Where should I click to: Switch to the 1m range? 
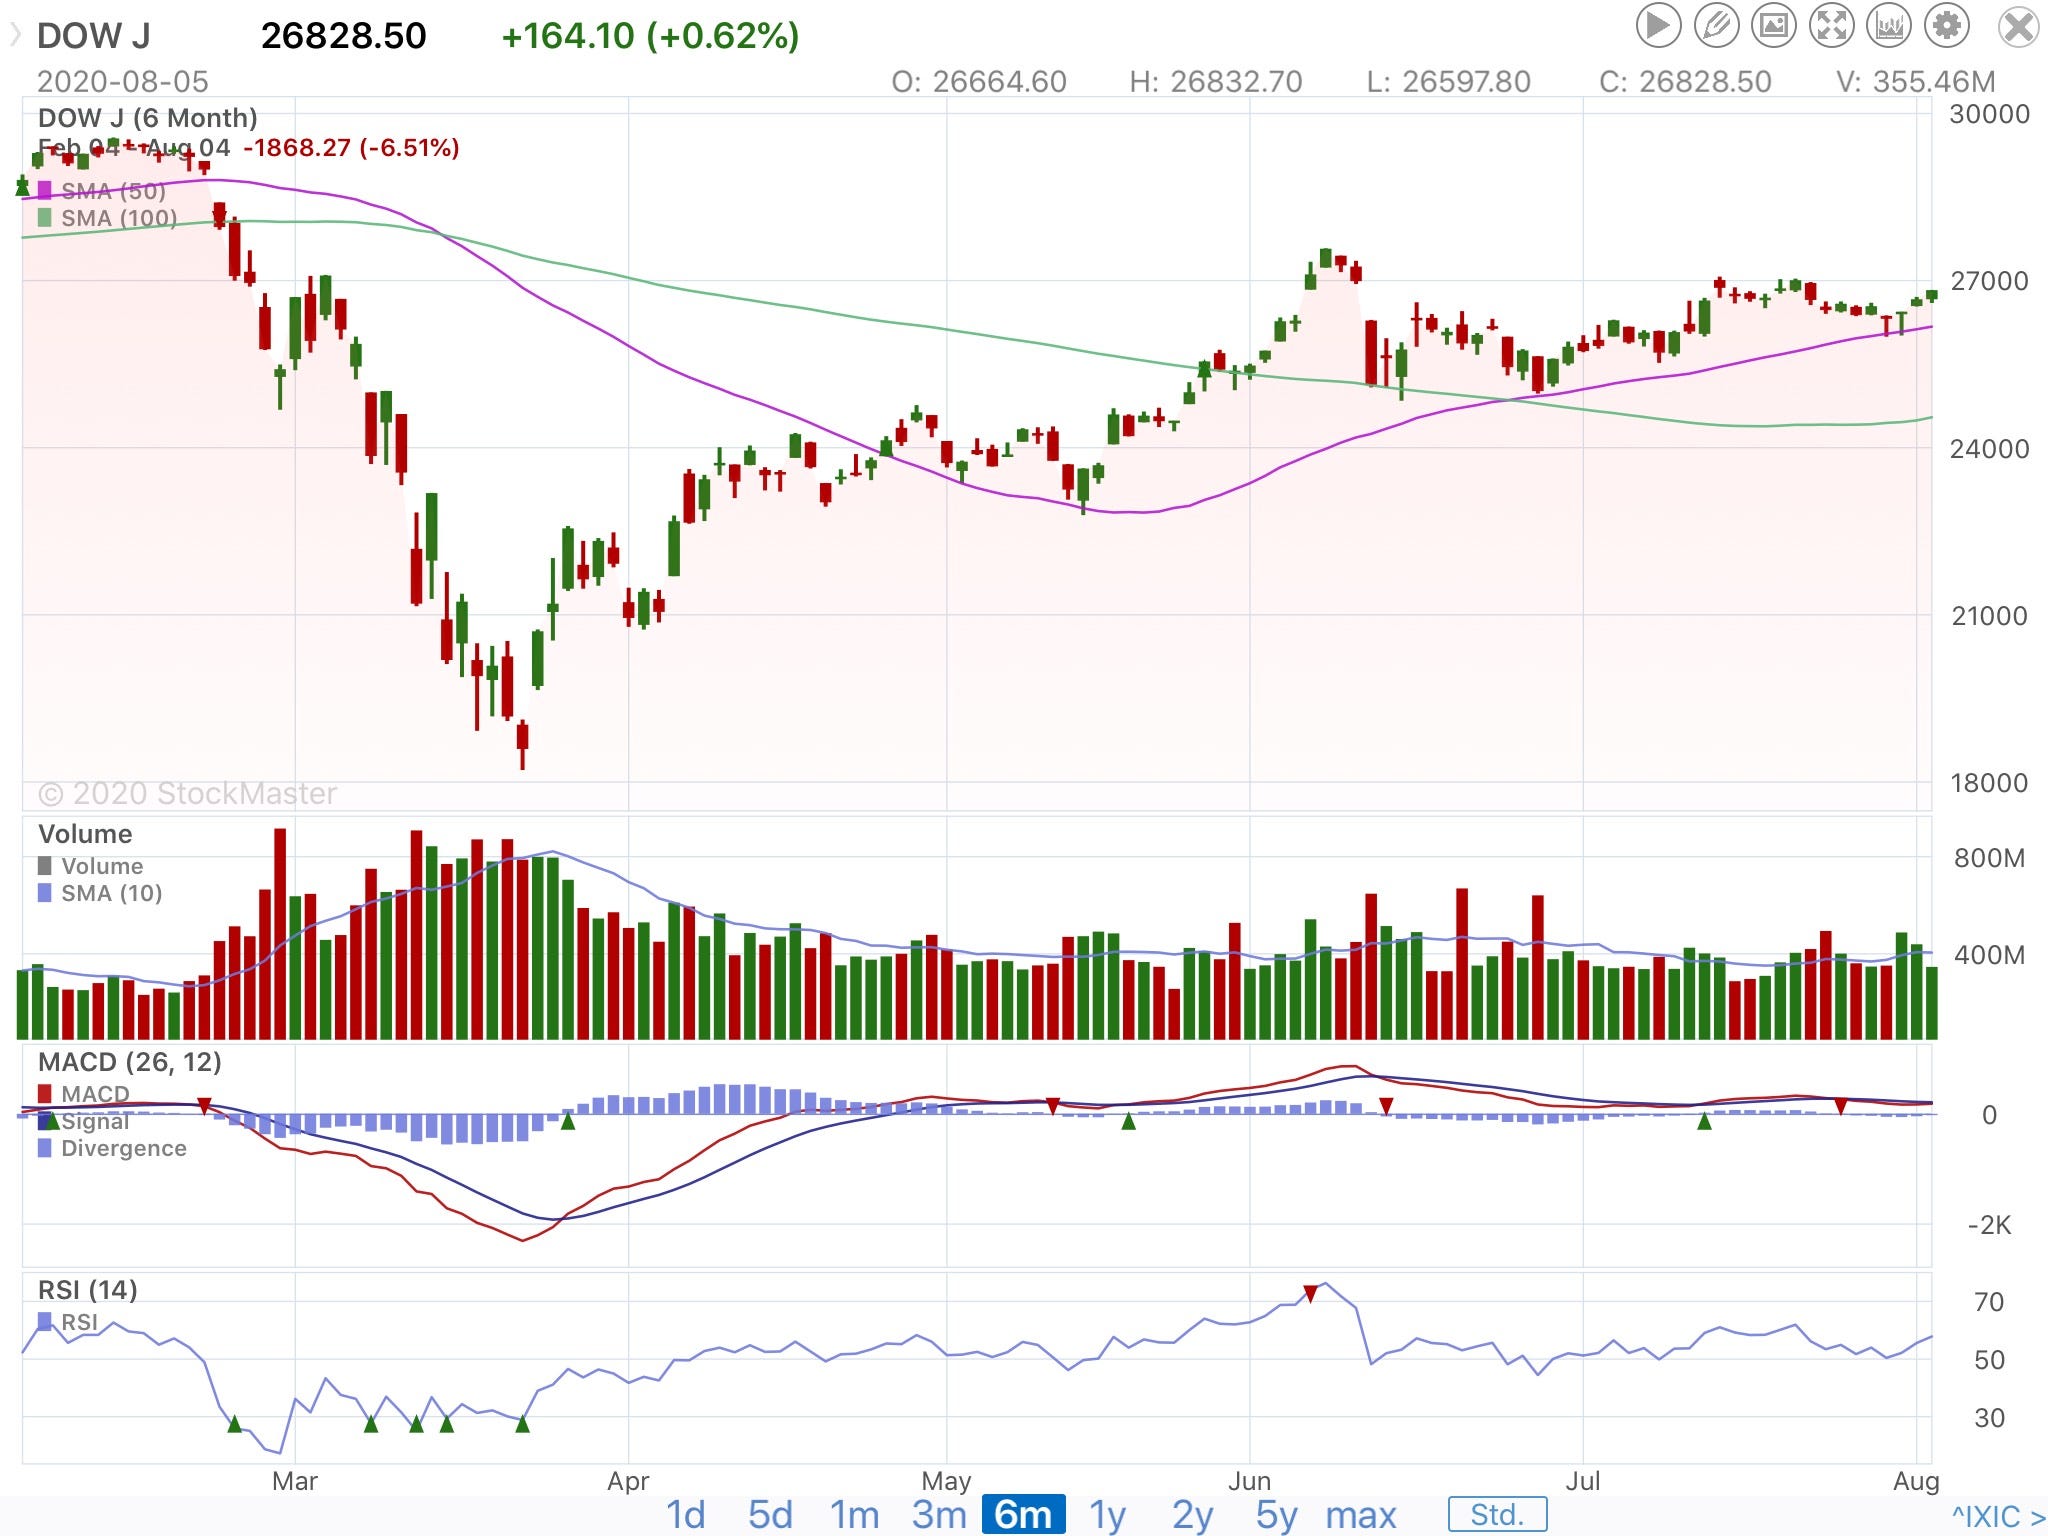[854, 1514]
